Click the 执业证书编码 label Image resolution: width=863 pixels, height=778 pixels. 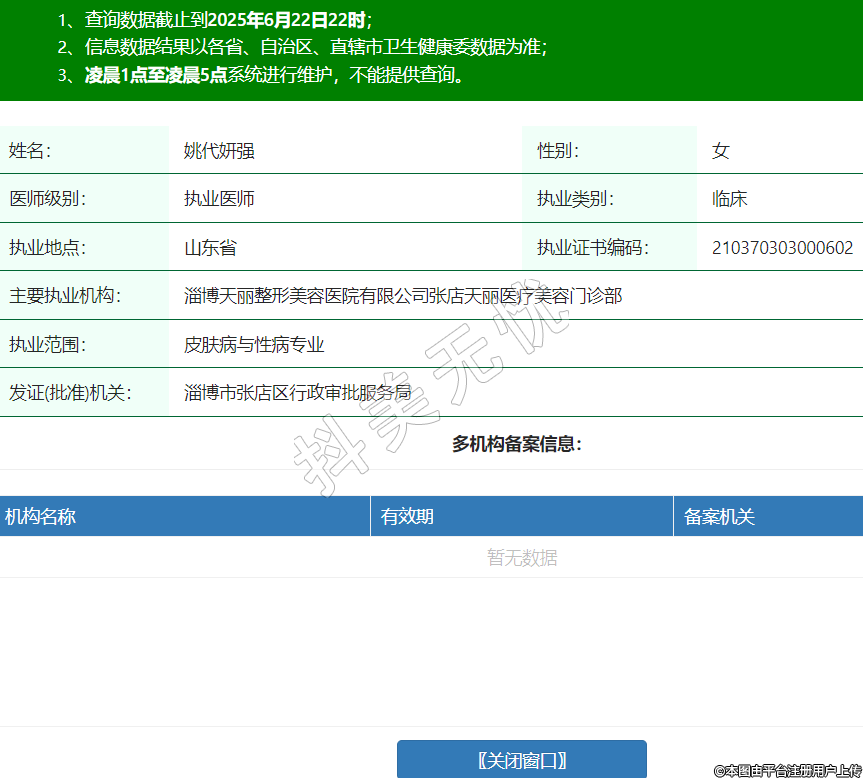593,248
